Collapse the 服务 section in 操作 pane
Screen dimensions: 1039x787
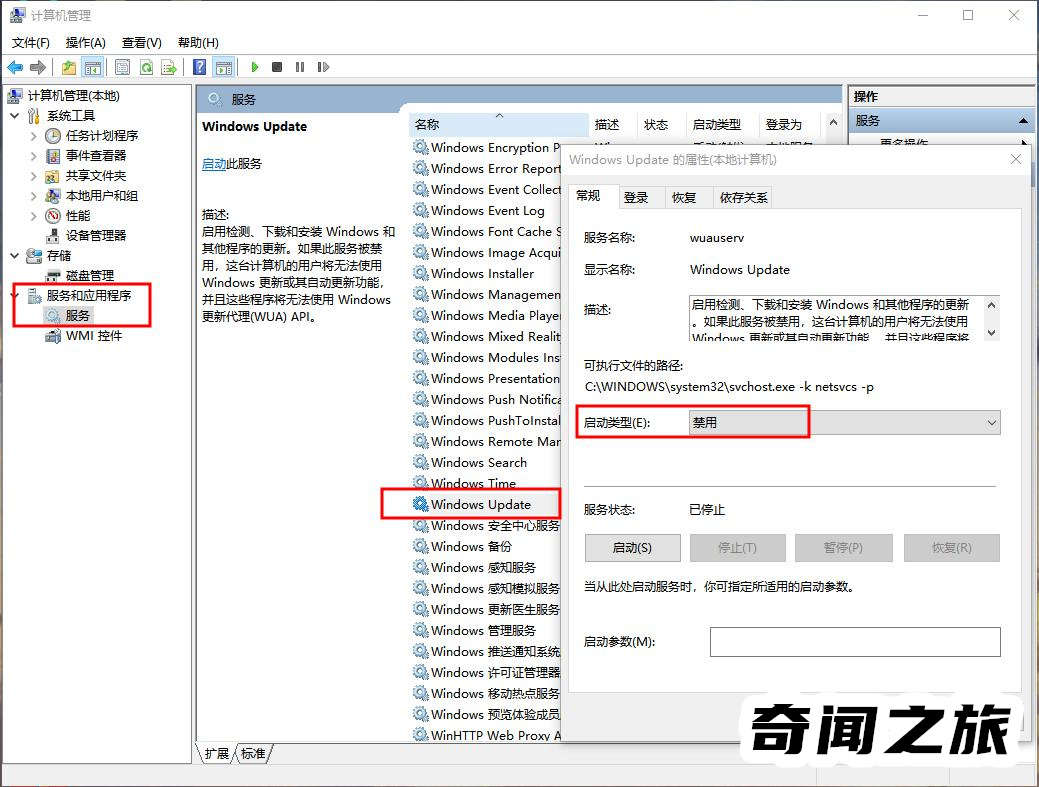click(1023, 121)
